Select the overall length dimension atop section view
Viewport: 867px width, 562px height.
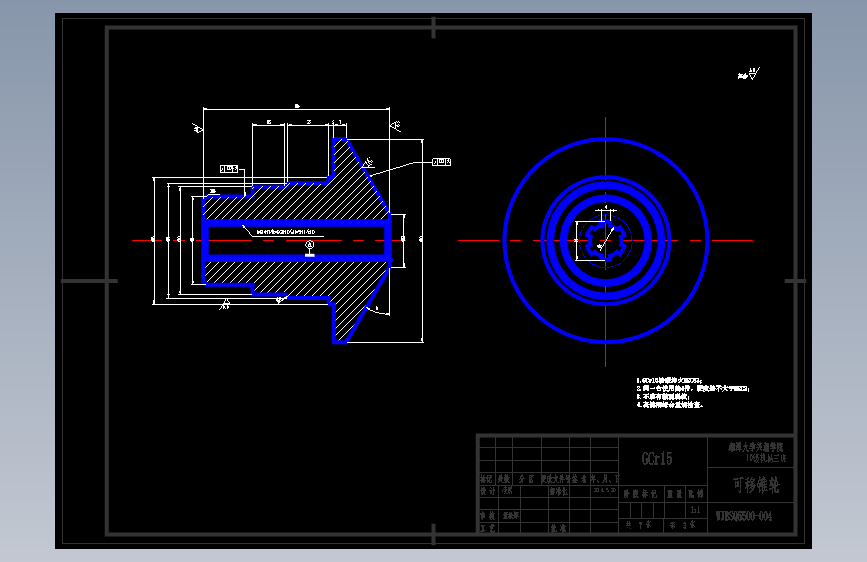296,107
